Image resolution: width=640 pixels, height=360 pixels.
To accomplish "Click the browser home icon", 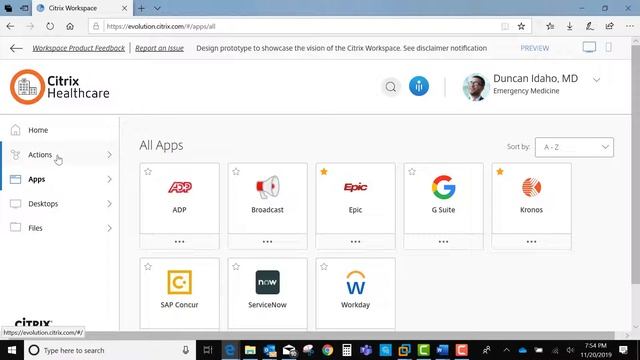I will click(70, 26).
